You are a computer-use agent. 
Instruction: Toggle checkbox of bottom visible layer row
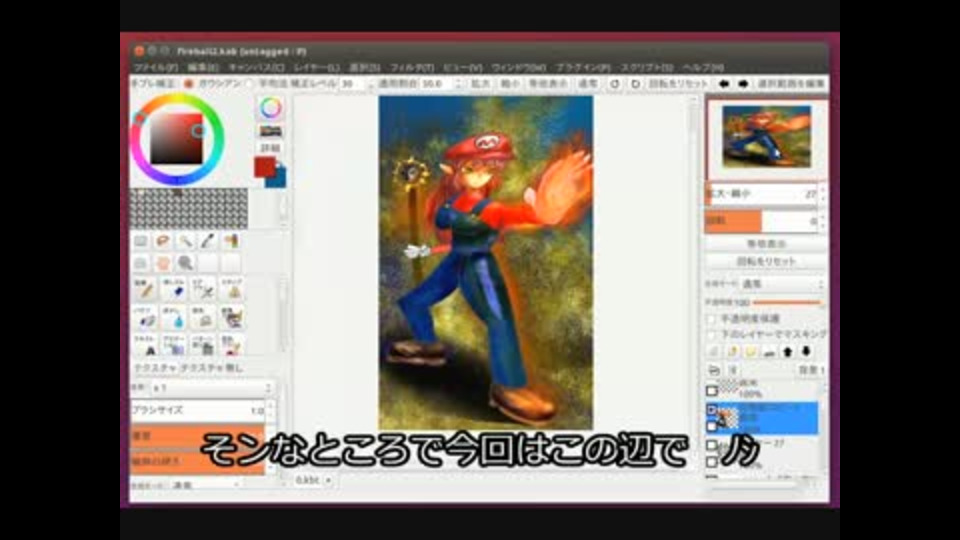click(x=711, y=462)
